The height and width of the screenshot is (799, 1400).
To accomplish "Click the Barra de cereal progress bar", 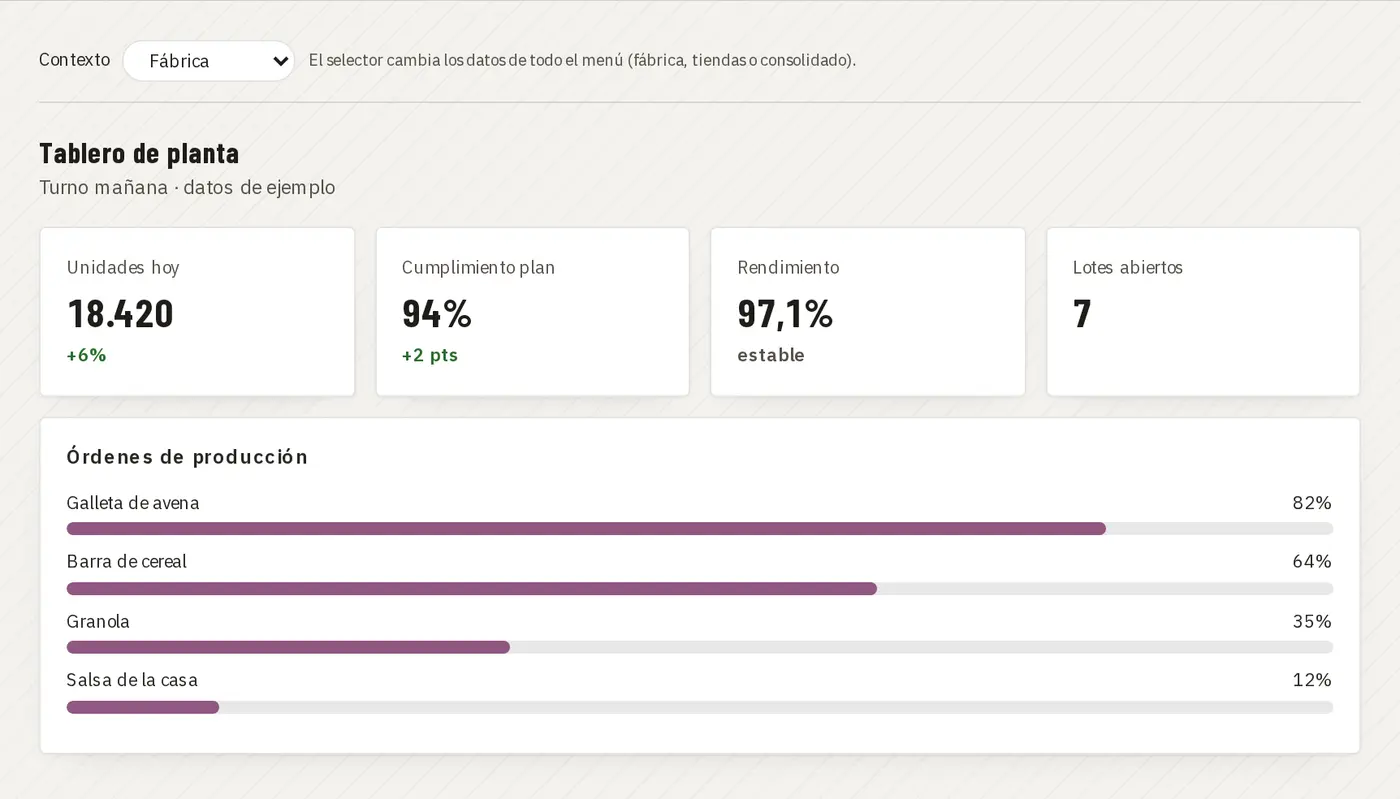I will (x=699, y=589).
